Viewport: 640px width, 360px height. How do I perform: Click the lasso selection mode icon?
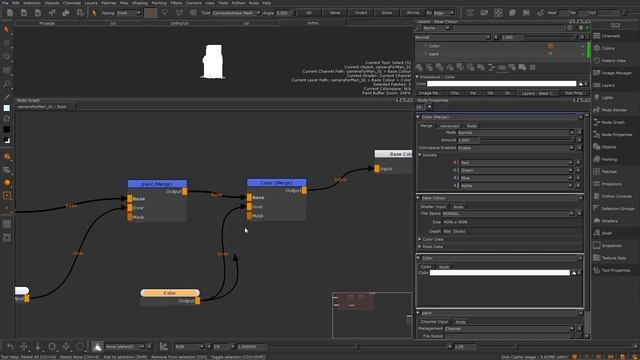click(x=165, y=13)
